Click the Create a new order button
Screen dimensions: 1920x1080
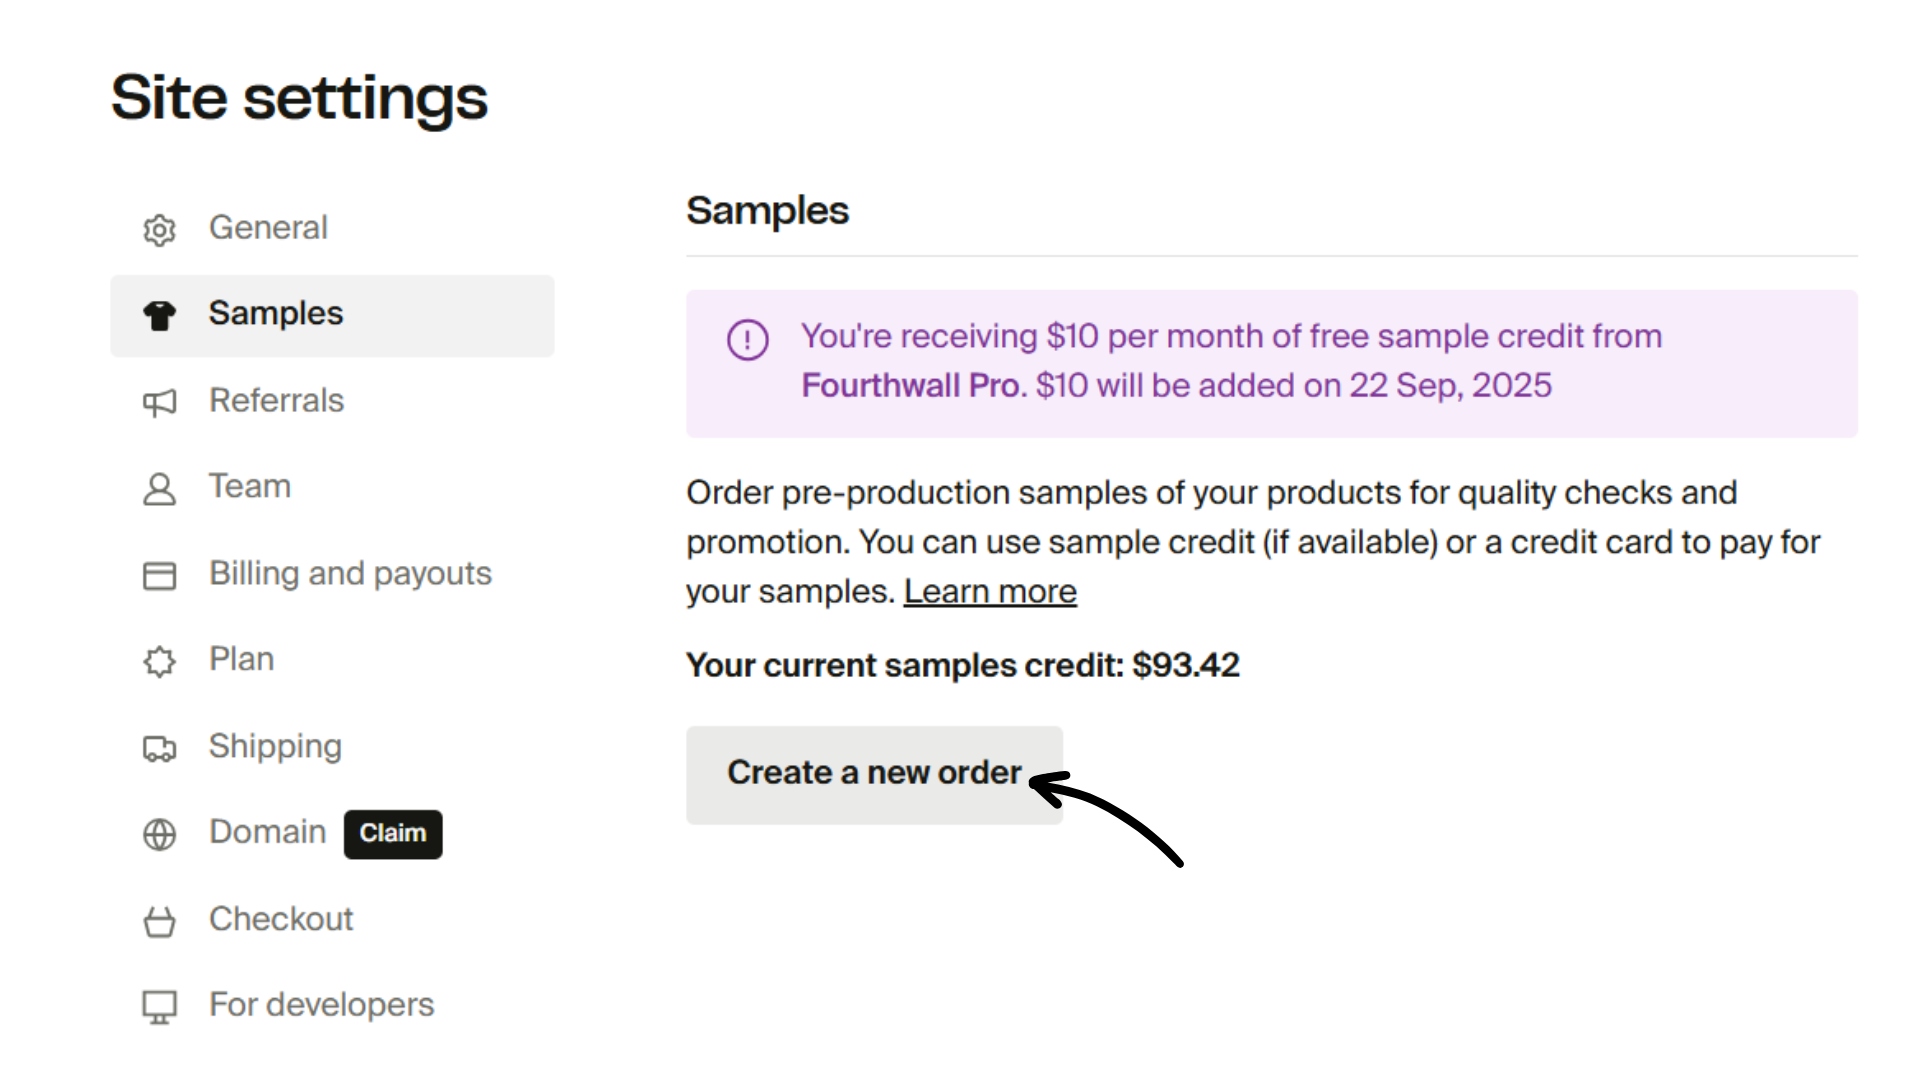(x=873, y=773)
